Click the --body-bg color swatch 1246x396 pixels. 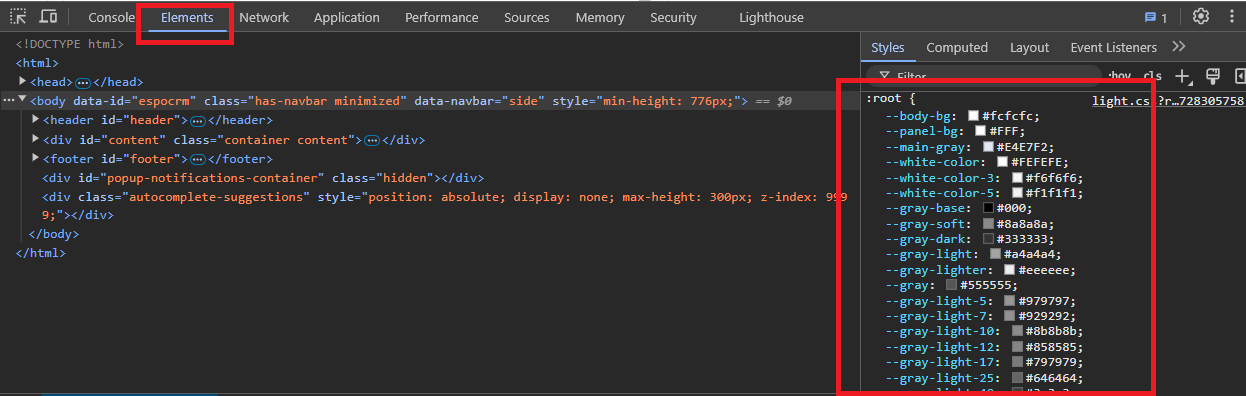tap(973, 116)
